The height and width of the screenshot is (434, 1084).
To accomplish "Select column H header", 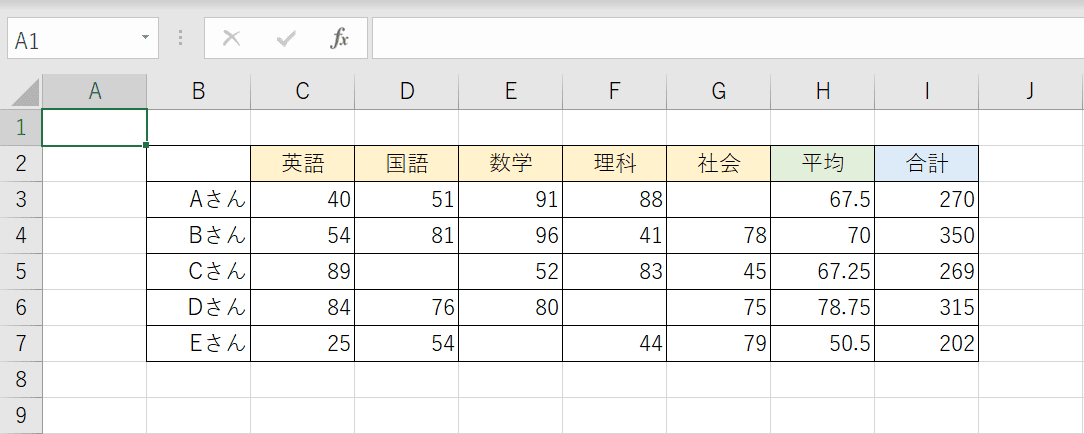I will (x=823, y=91).
